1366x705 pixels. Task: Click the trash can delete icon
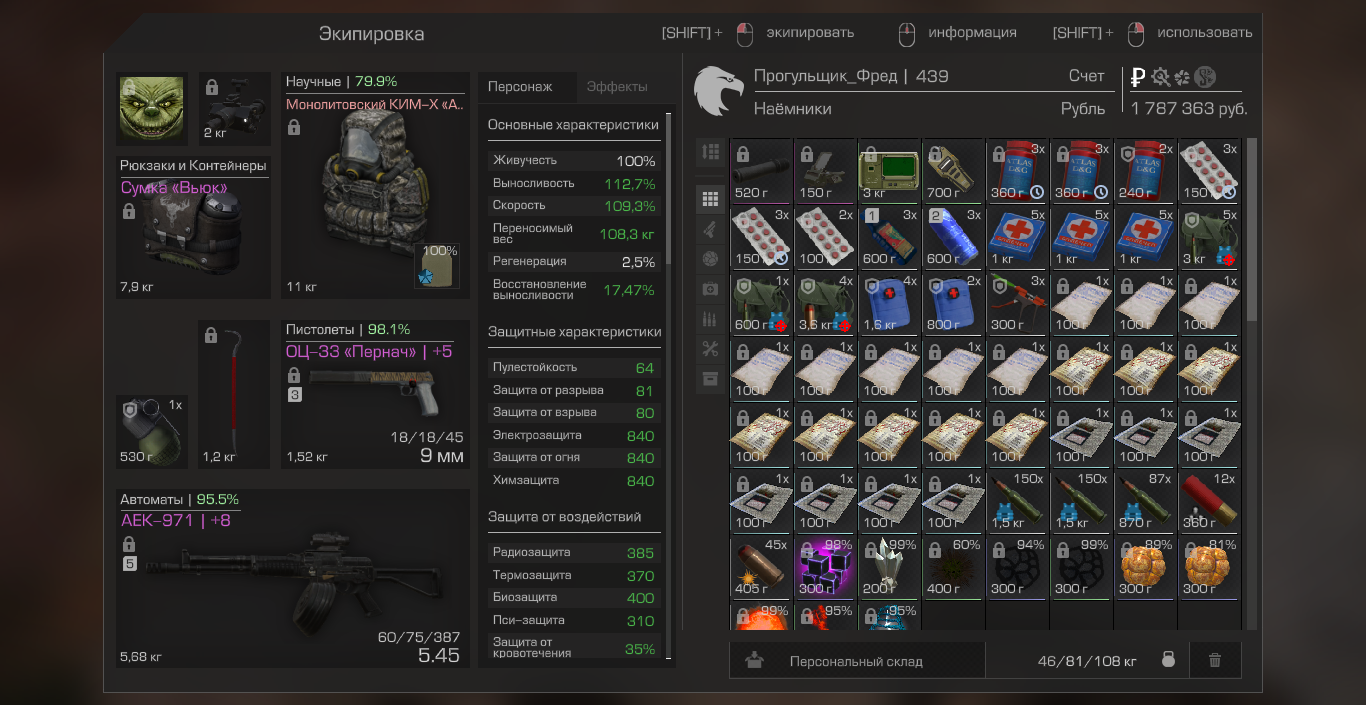tap(1215, 660)
